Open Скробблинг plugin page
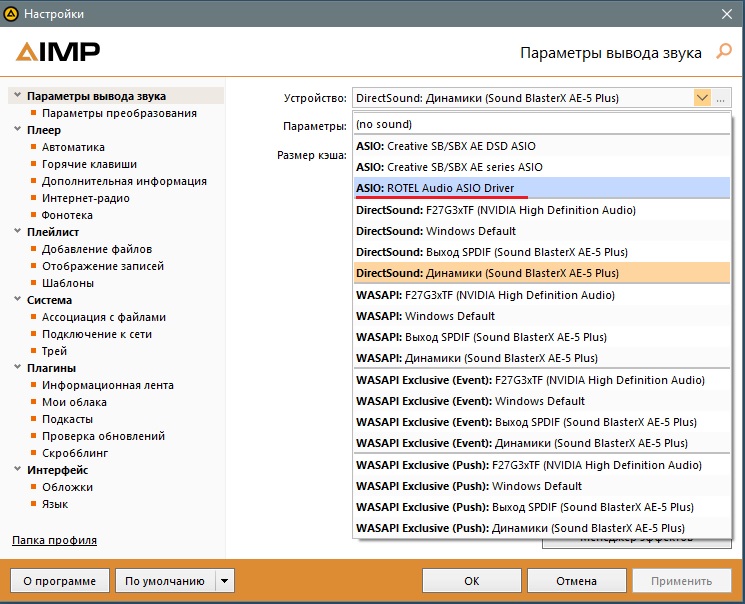Image resolution: width=745 pixels, height=604 pixels. [x=75, y=453]
